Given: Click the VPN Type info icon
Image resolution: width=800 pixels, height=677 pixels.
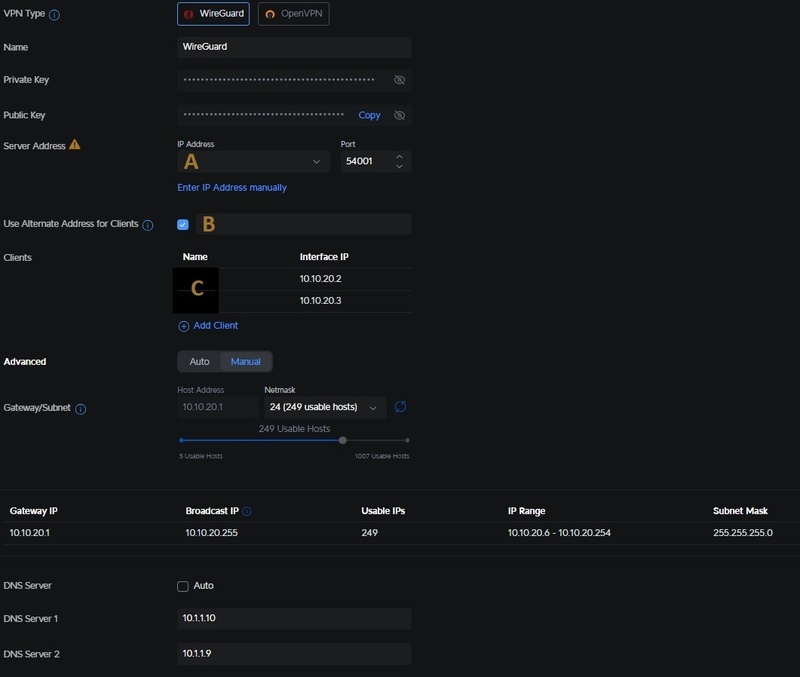Looking at the screenshot, I should point(54,14).
